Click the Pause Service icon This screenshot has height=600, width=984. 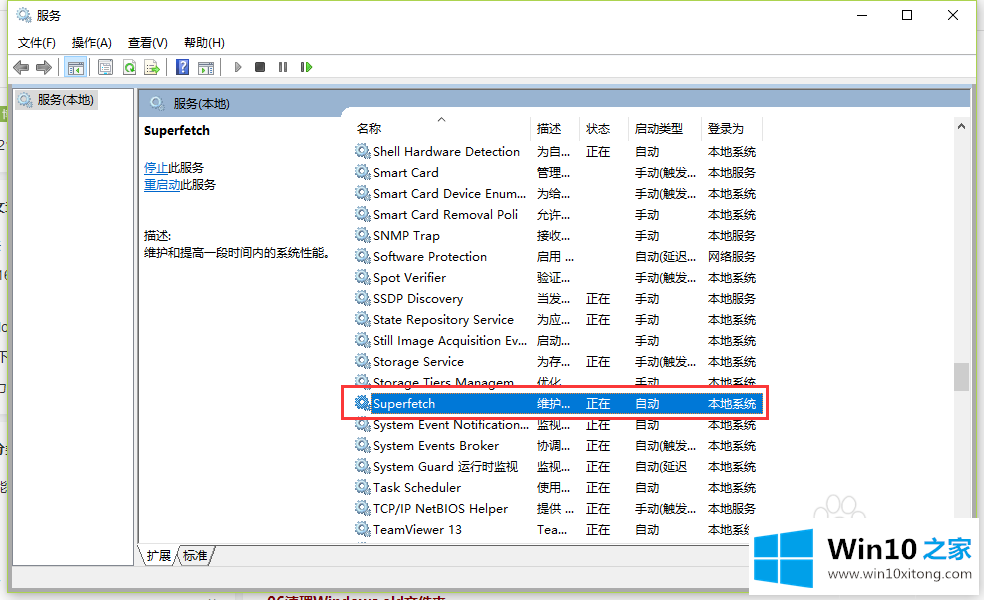[x=283, y=67]
